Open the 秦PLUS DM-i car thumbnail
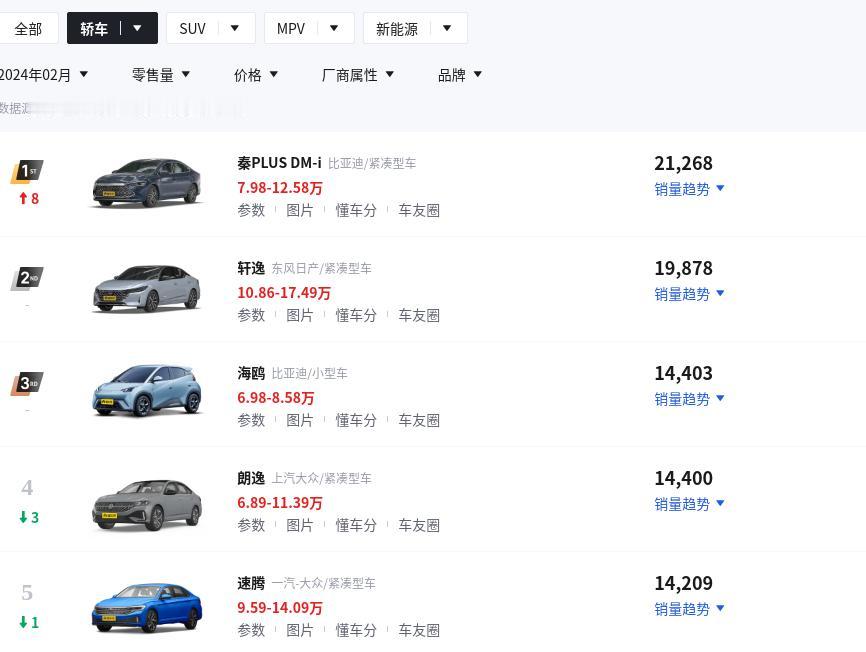This screenshot has width=866, height=652. (x=146, y=183)
